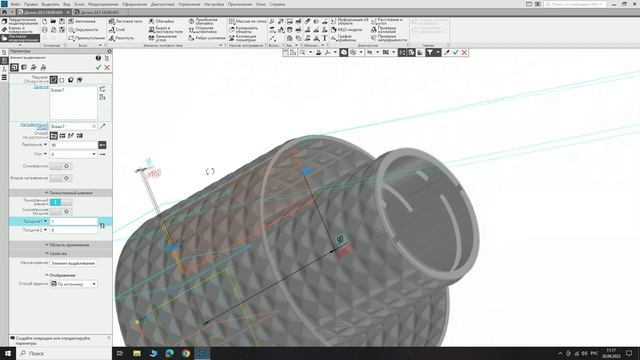Click the Направляющий объект link

[35, 126]
